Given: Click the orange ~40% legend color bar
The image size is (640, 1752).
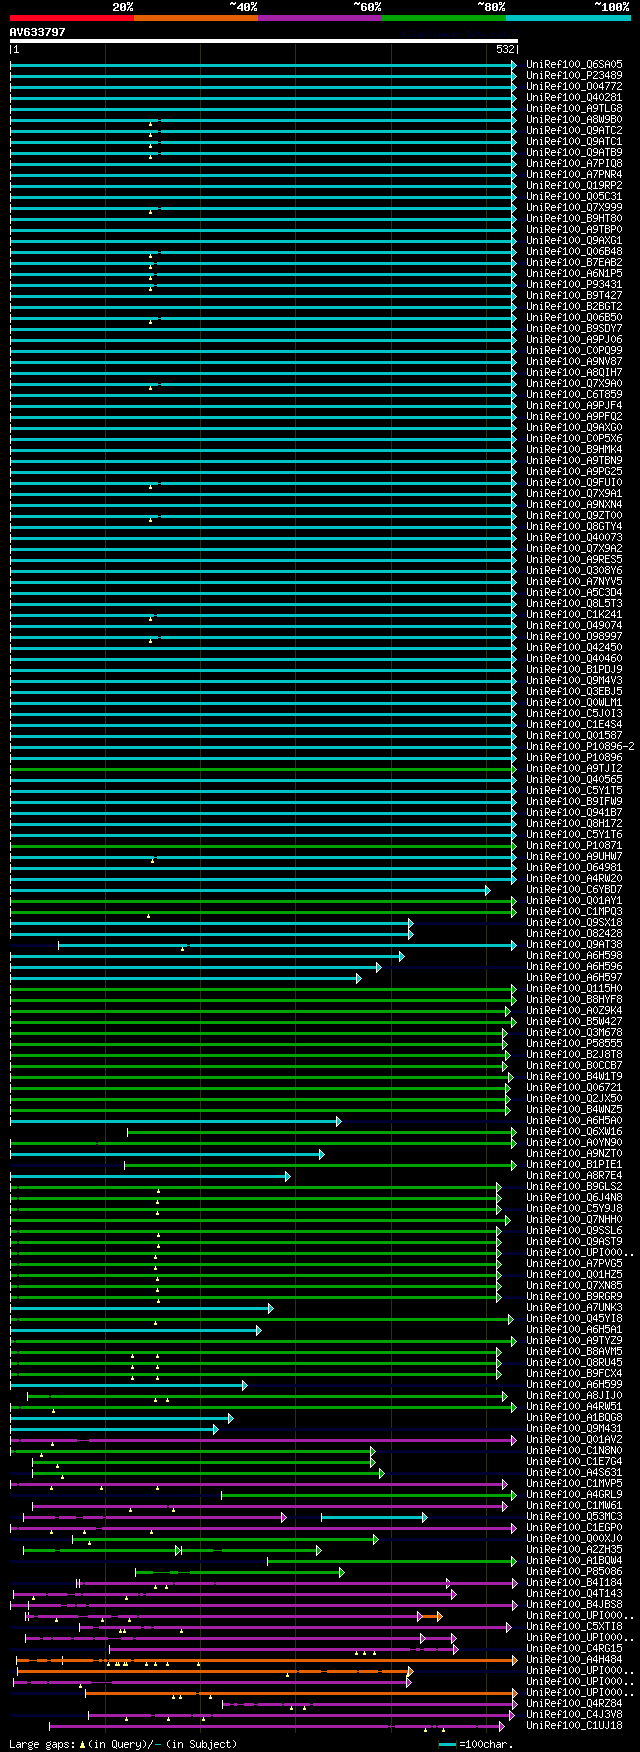Looking at the screenshot, I should [196, 18].
